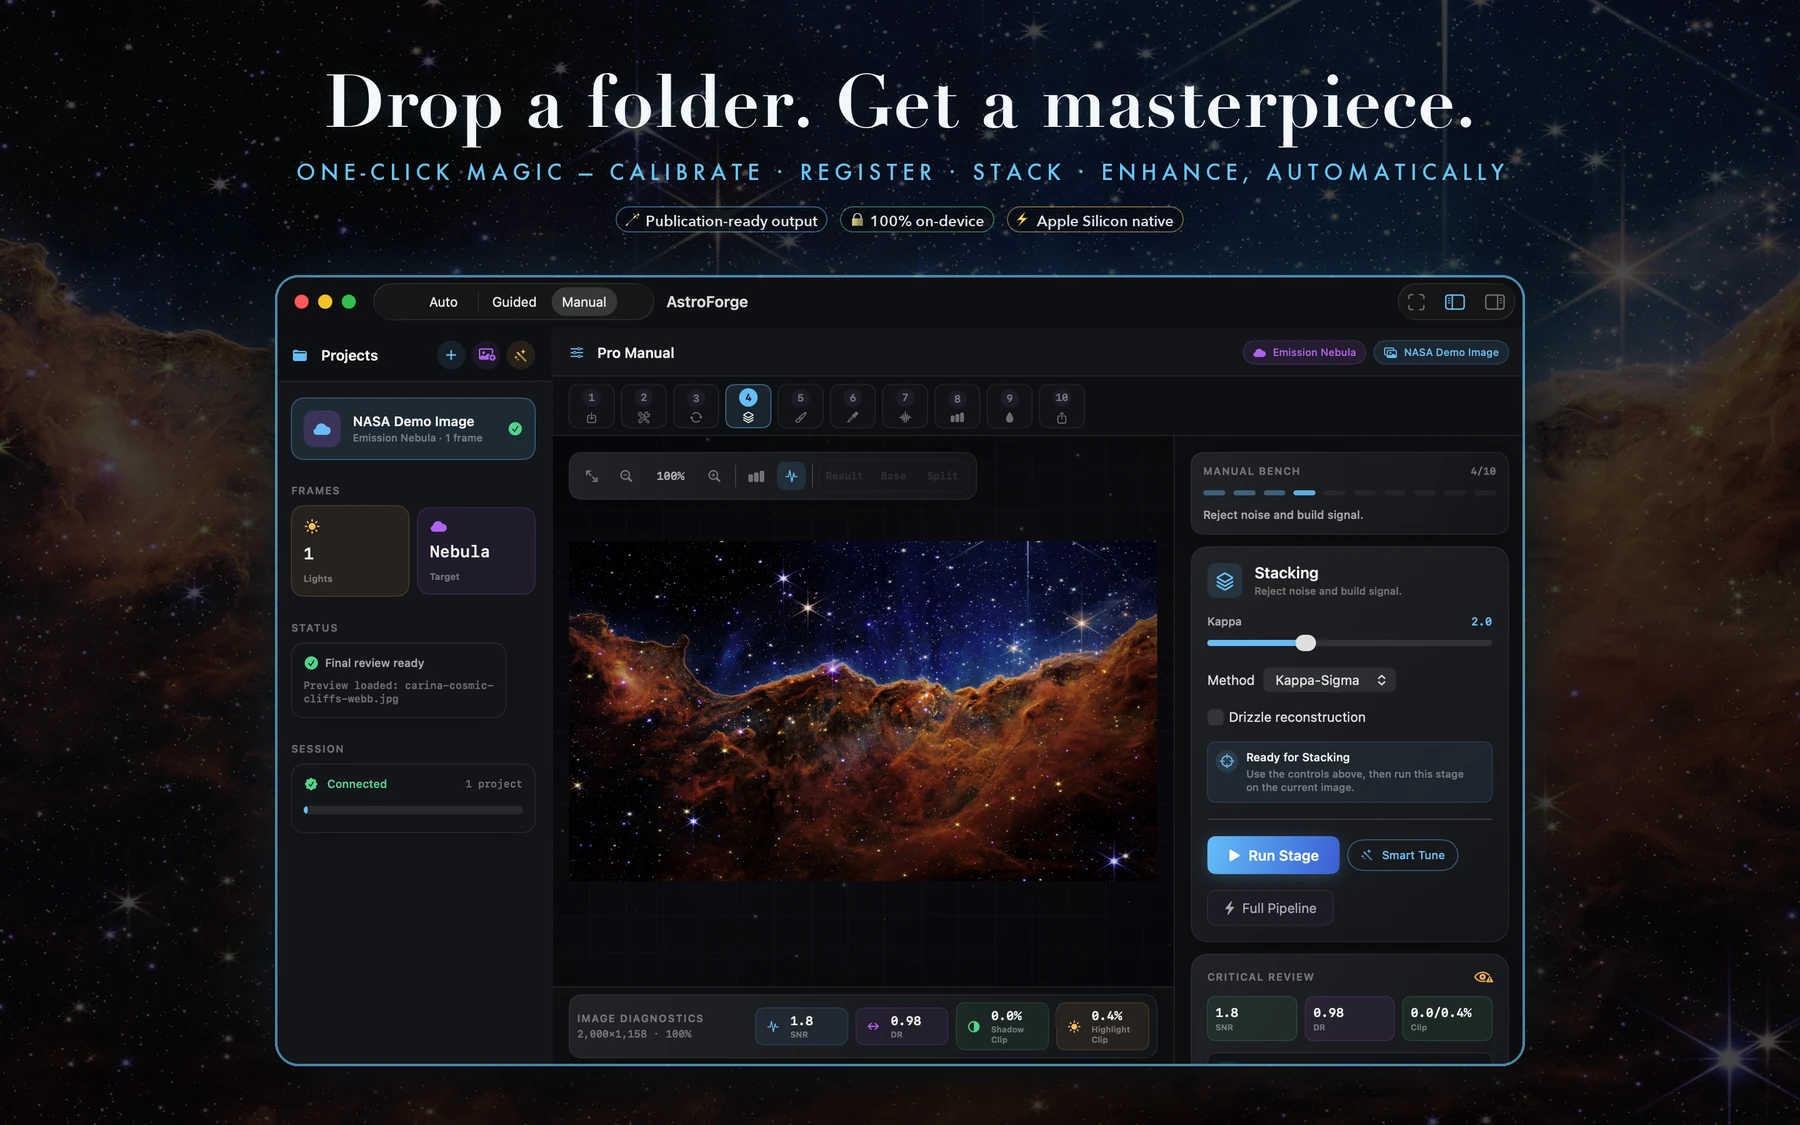This screenshot has width=1800, height=1125.
Task: Click the Projects folder icon
Action: pyautogui.click(x=300, y=355)
